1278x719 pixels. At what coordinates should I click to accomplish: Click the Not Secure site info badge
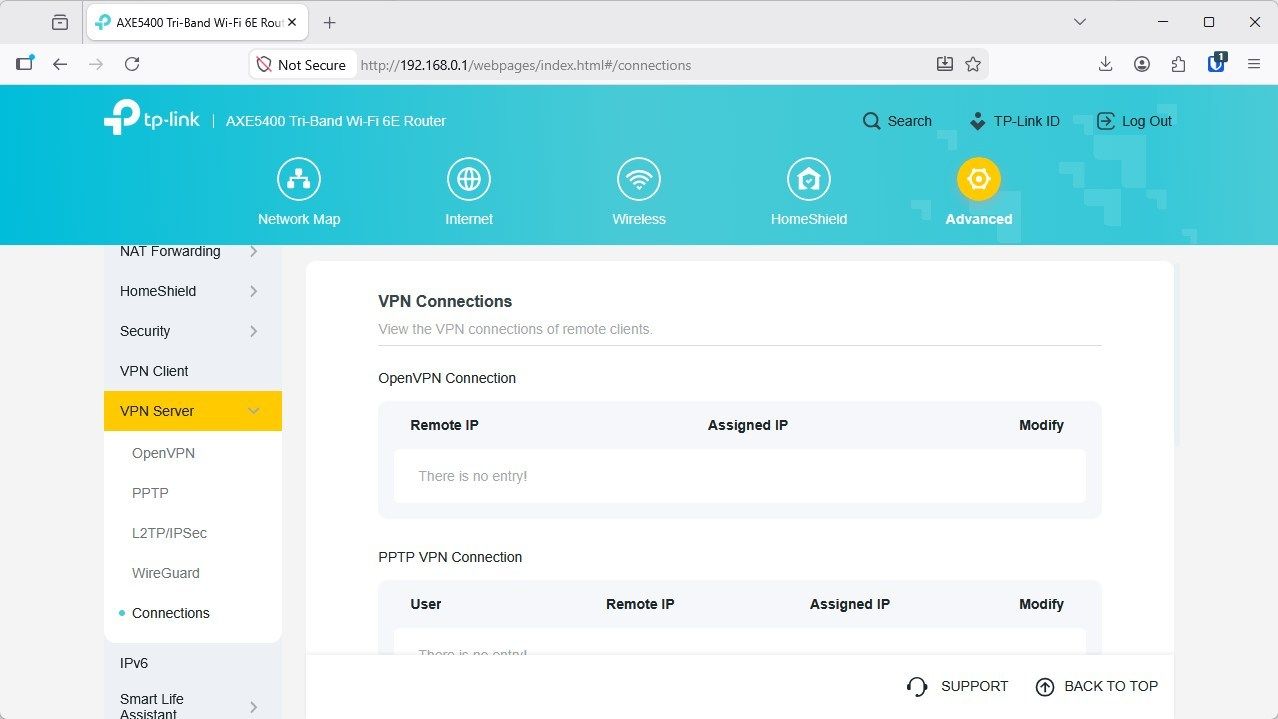point(301,64)
